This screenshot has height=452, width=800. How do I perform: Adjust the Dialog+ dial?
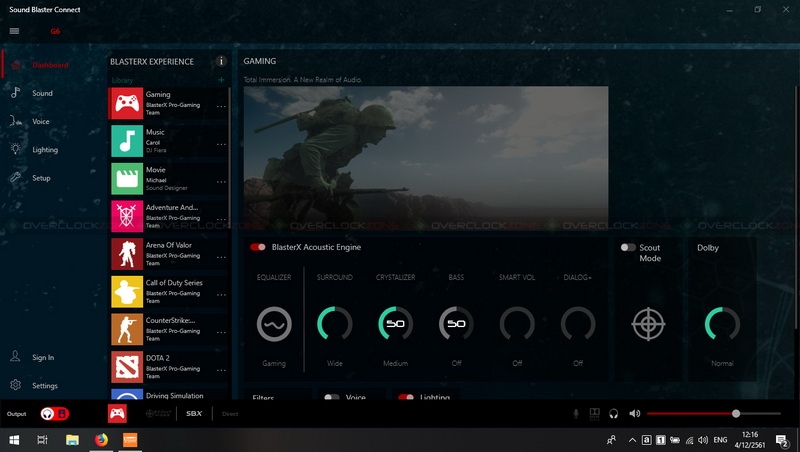pyautogui.click(x=578, y=323)
